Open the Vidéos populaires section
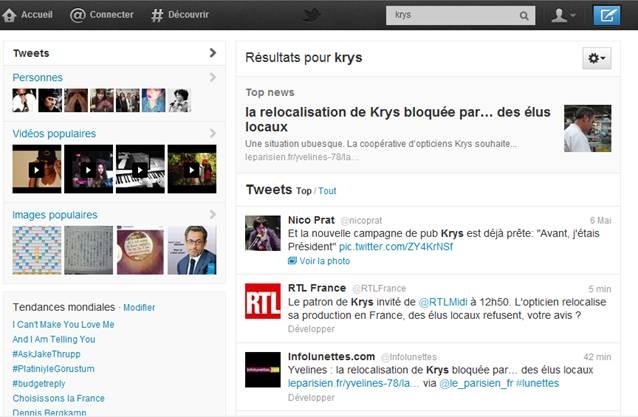 (x=54, y=133)
